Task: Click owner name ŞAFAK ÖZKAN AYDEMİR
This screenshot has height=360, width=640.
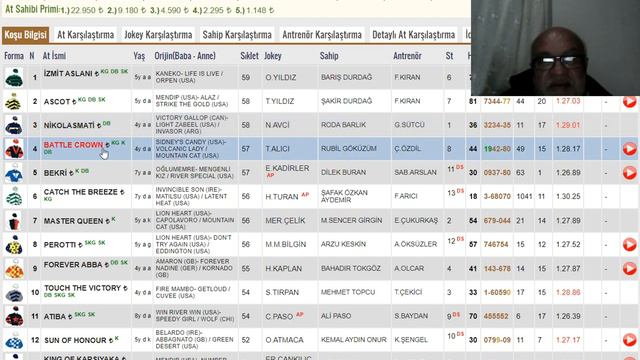Action: [x=344, y=196]
